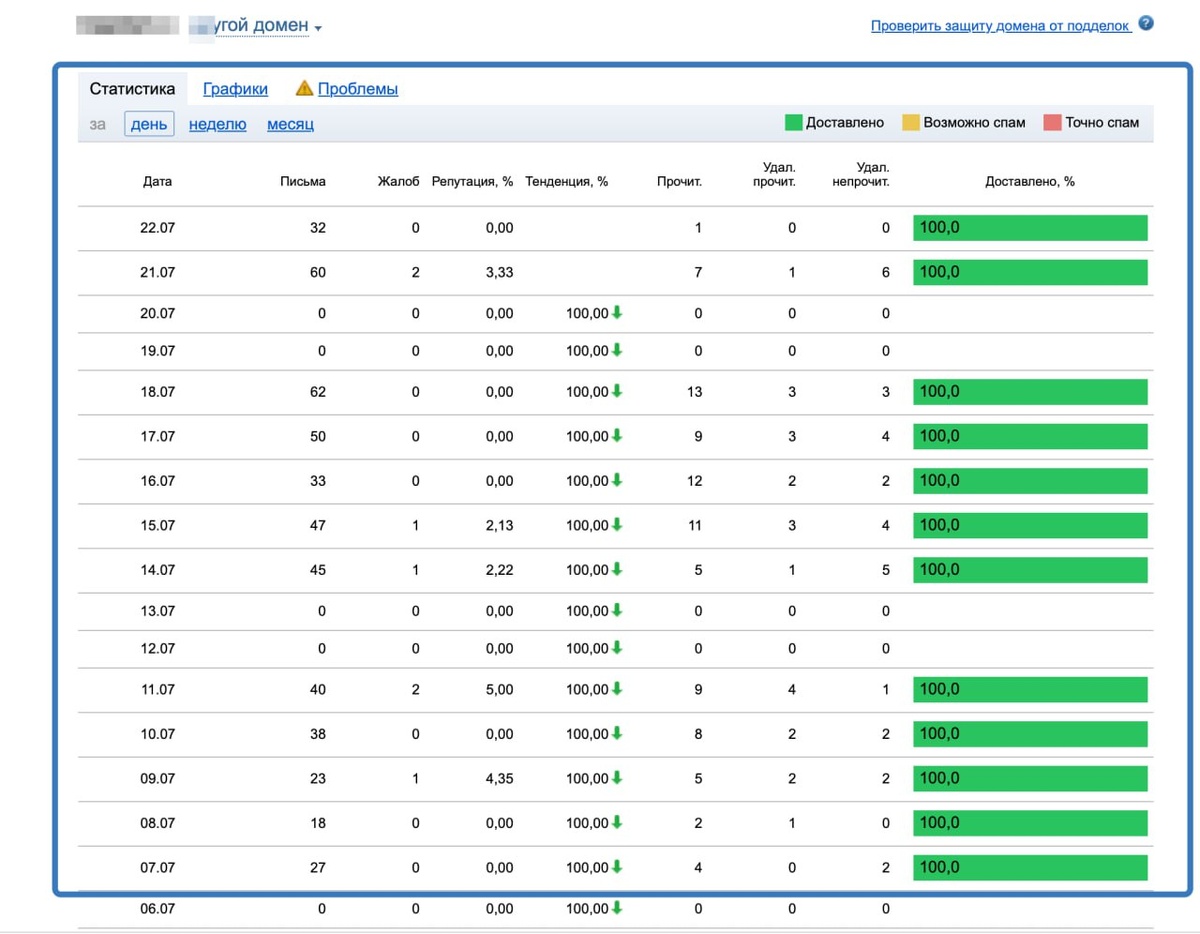Click the date cell 22.07
Screen dimensions: 1200x934
tap(157, 228)
